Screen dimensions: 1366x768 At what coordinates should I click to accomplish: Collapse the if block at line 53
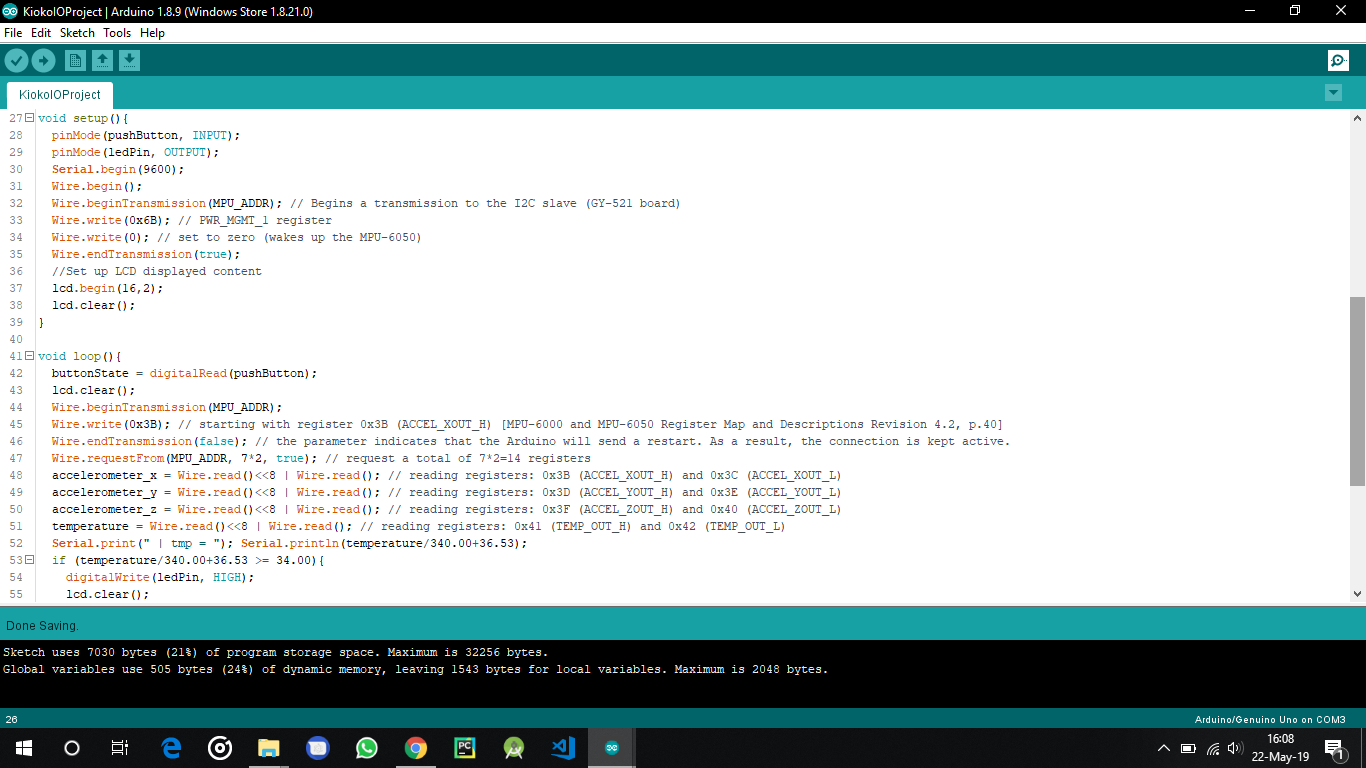coord(29,560)
